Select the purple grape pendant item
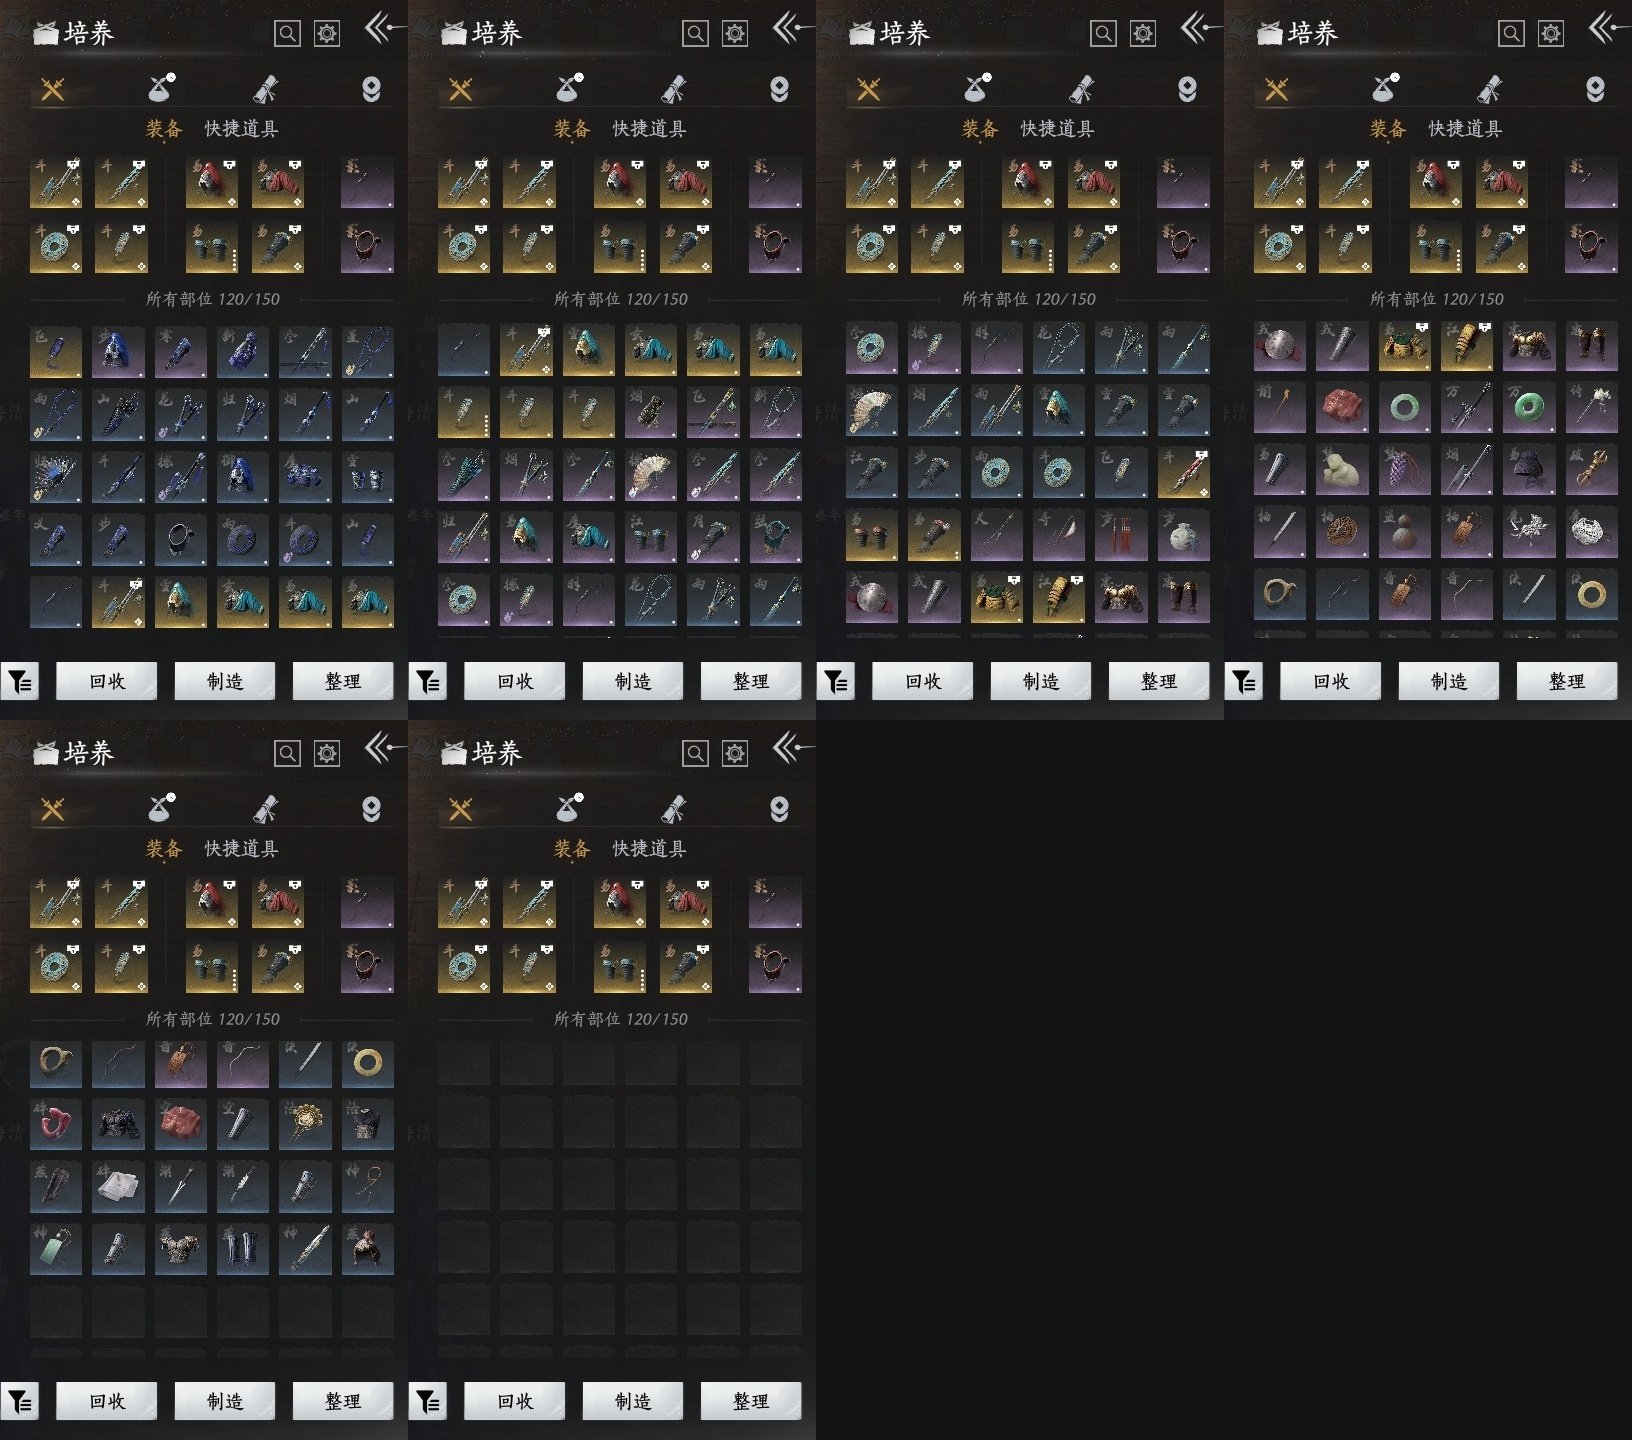 click(x=1404, y=470)
